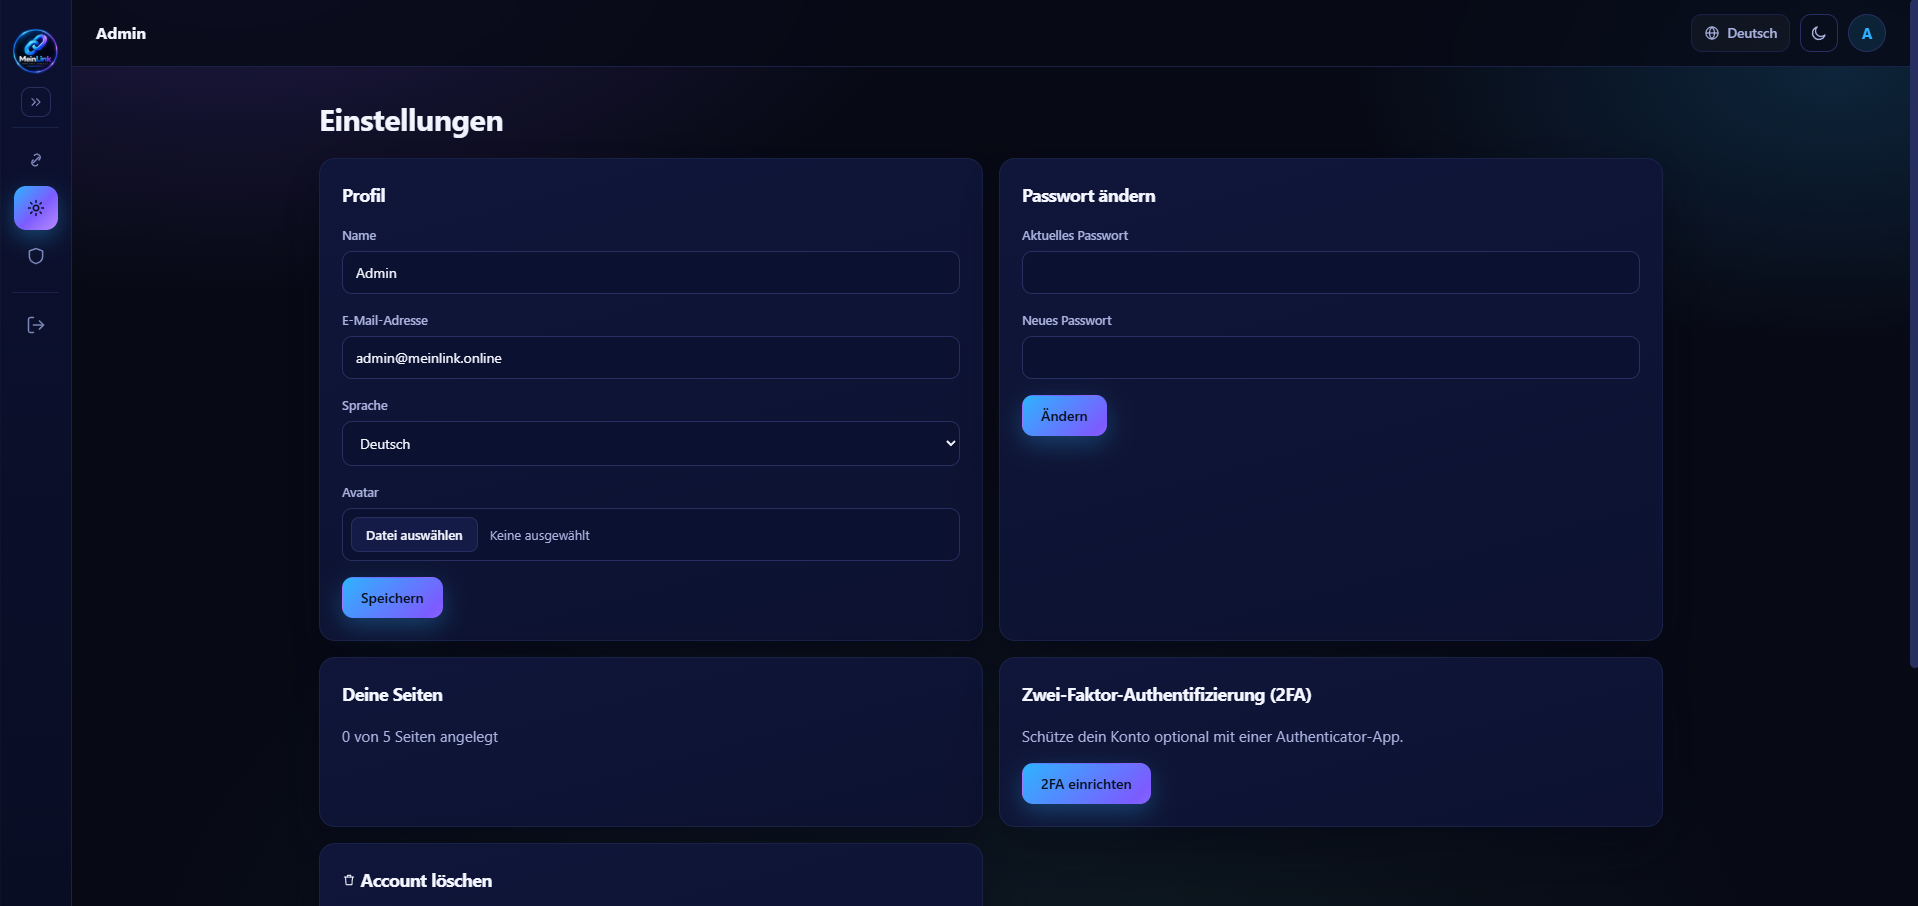Click the Authenticator-App description text
The image size is (1918, 906).
(1212, 737)
